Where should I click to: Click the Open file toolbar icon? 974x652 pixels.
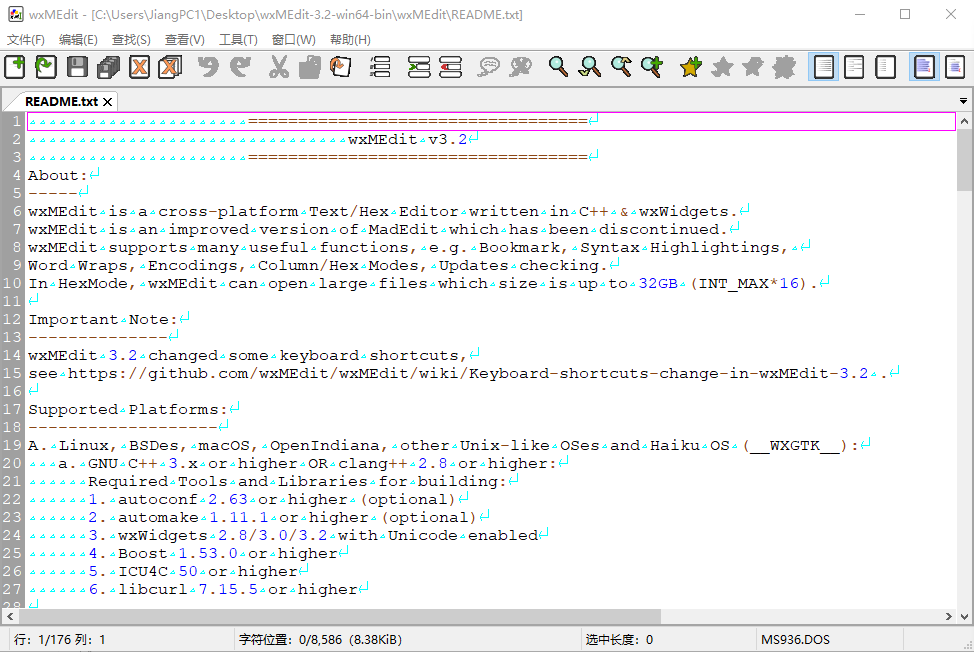tap(45, 66)
